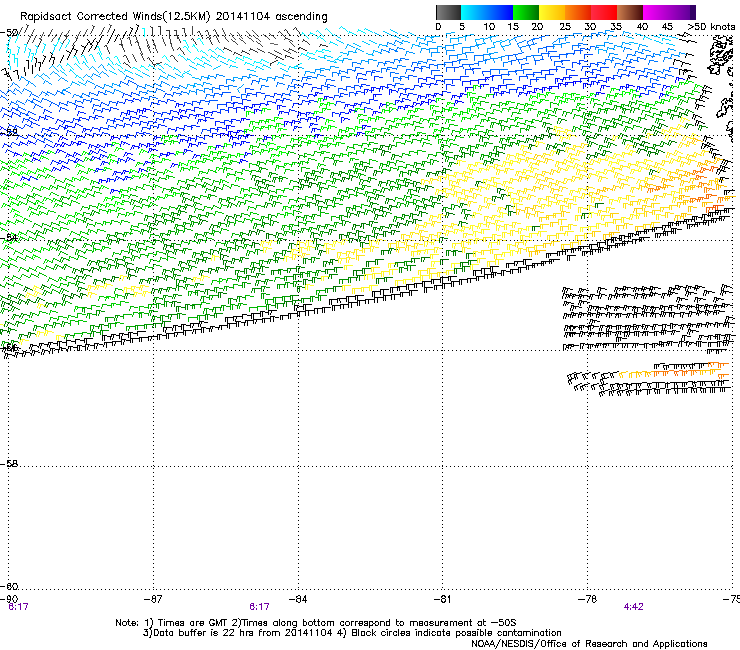Viewport: 740px width, 650px height.
Task: Click the magenta 40-45 knots legend swatch
Action: (656, 12)
